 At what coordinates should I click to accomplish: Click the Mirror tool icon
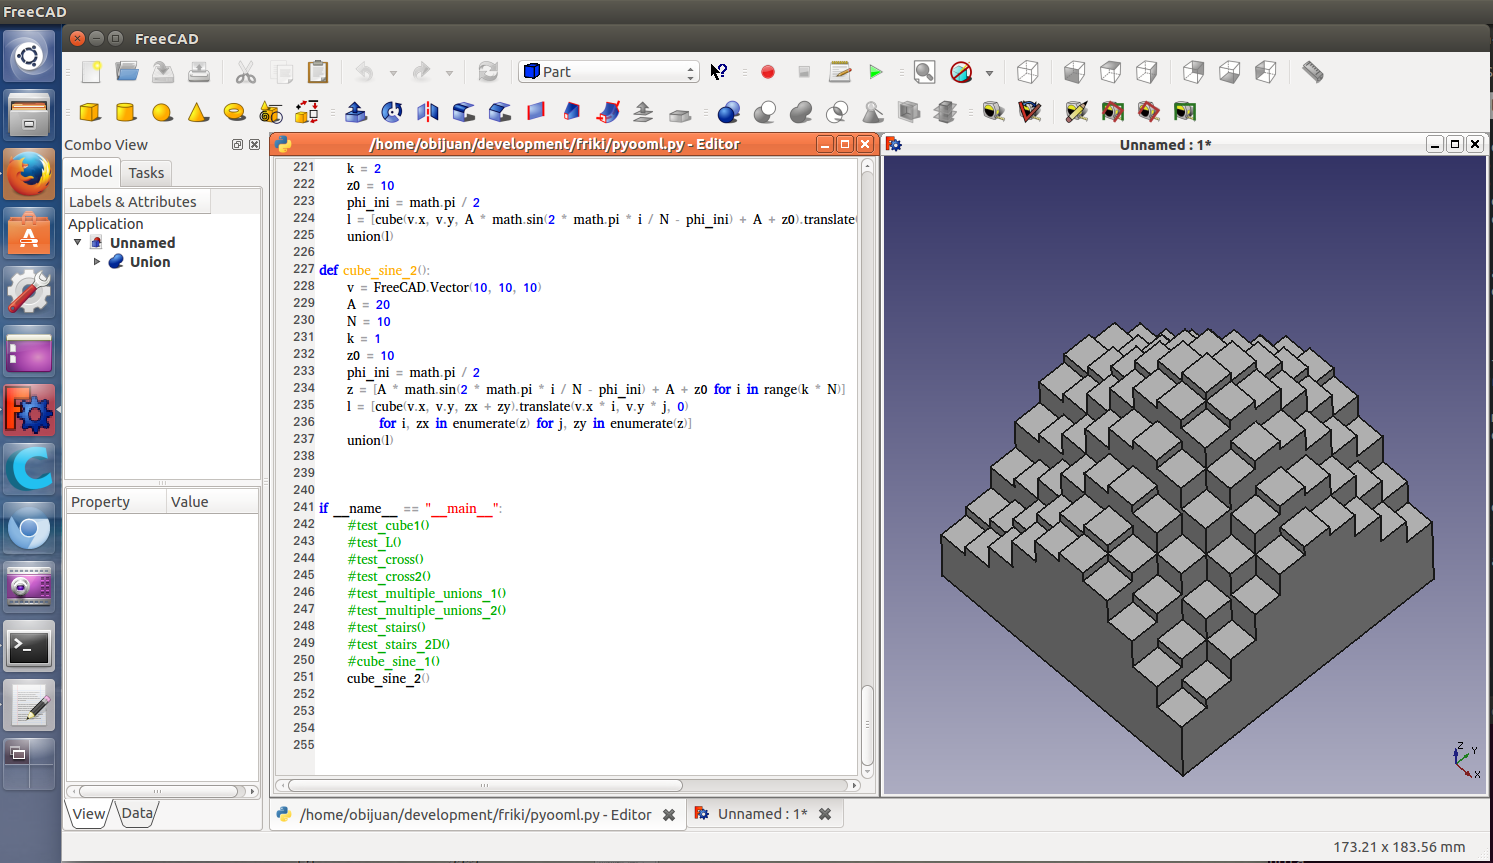point(428,112)
